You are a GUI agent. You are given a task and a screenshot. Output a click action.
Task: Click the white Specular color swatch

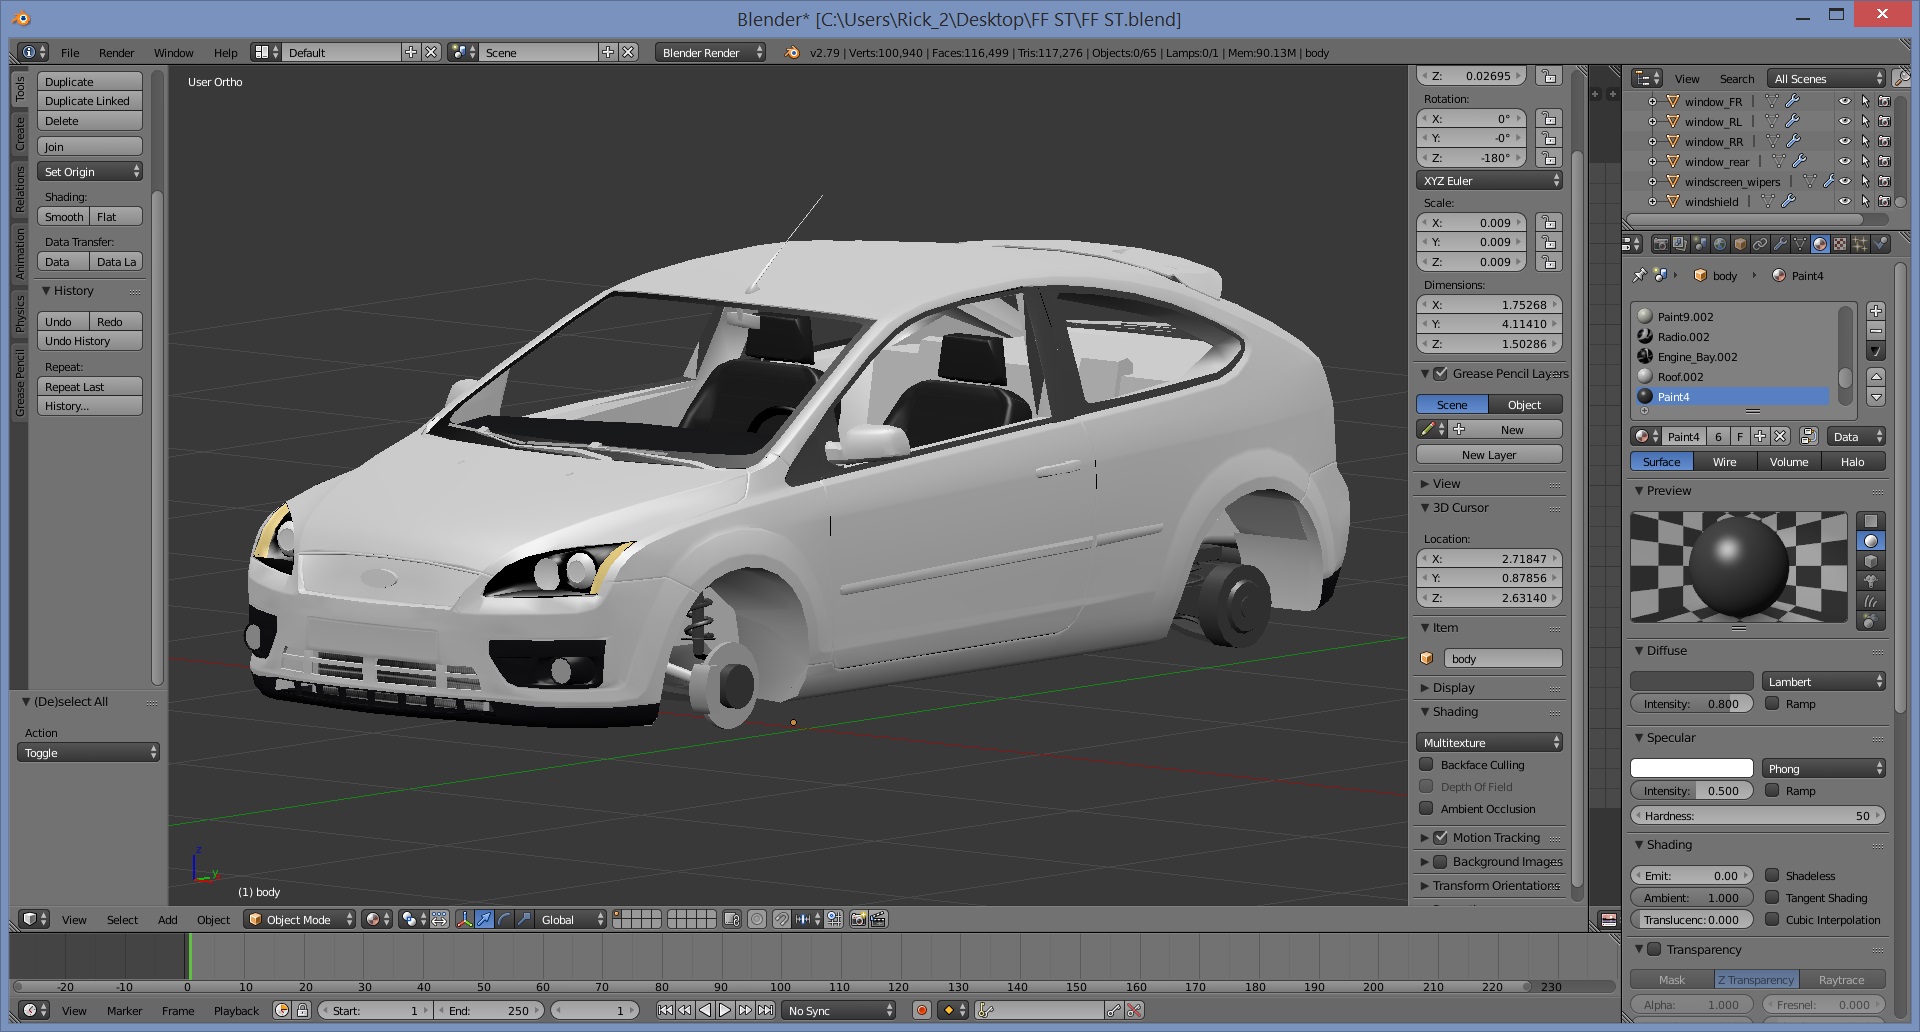(1691, 769)
